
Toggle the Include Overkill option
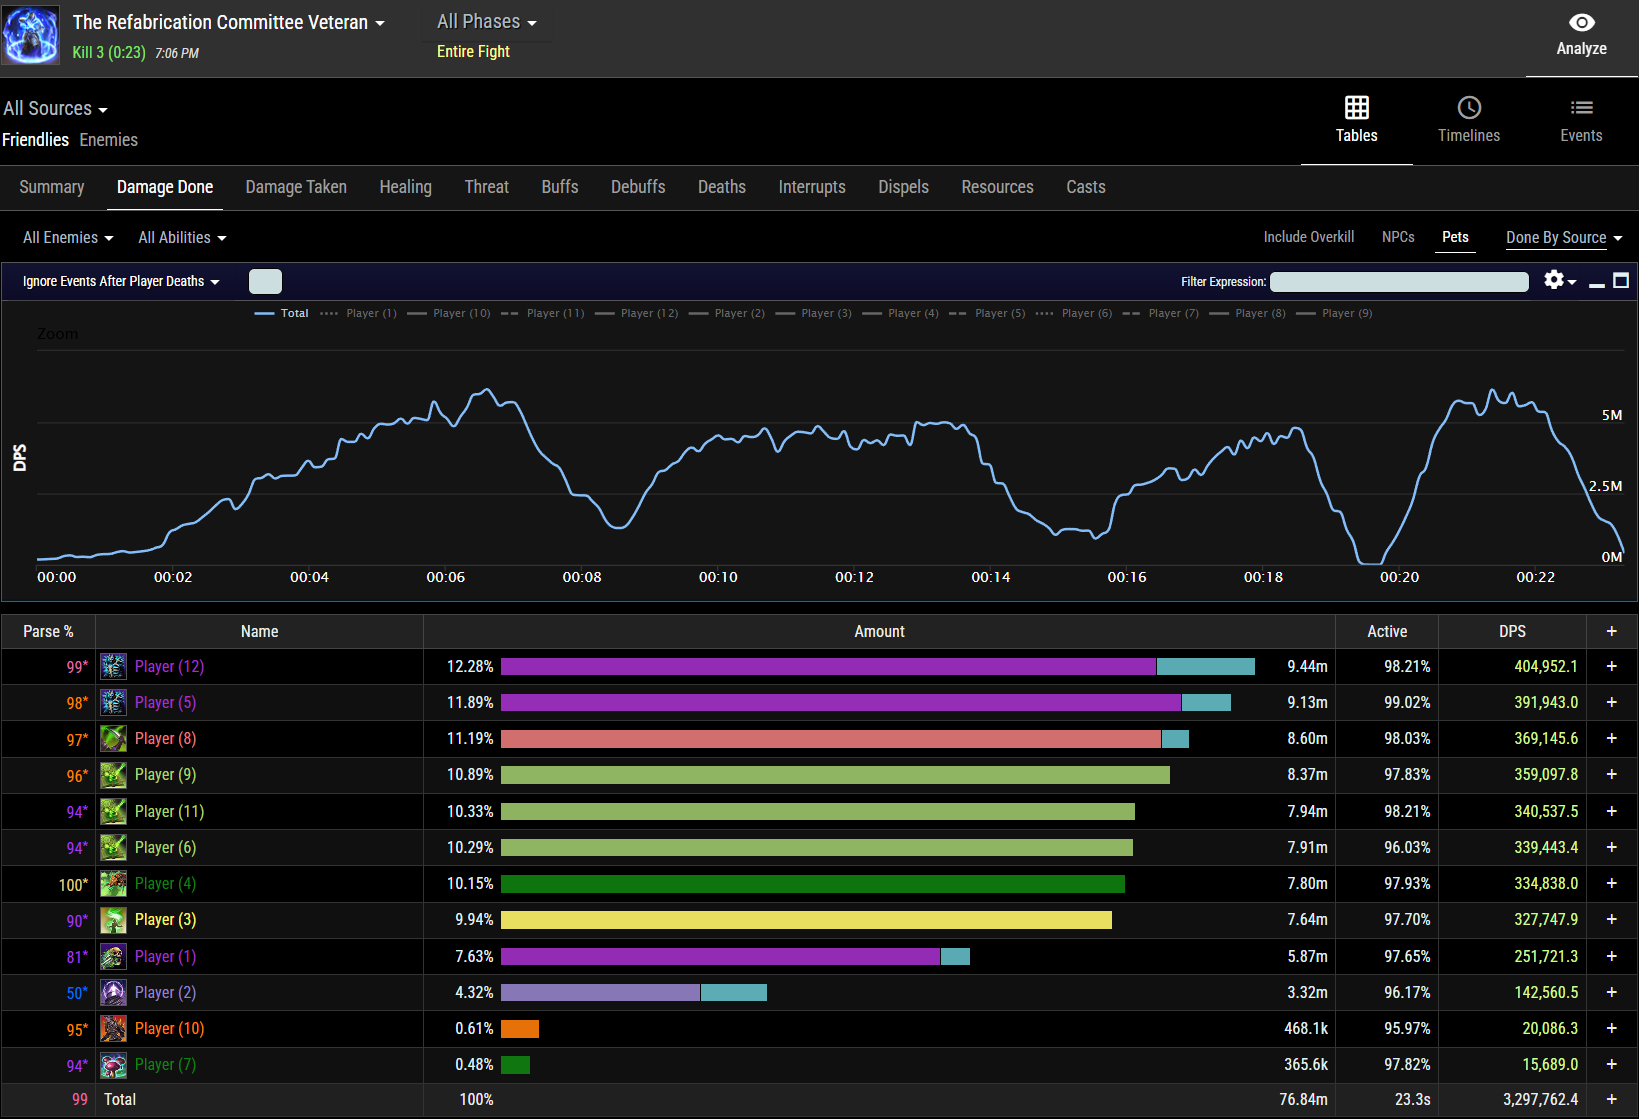click(x=1308, y=237)
